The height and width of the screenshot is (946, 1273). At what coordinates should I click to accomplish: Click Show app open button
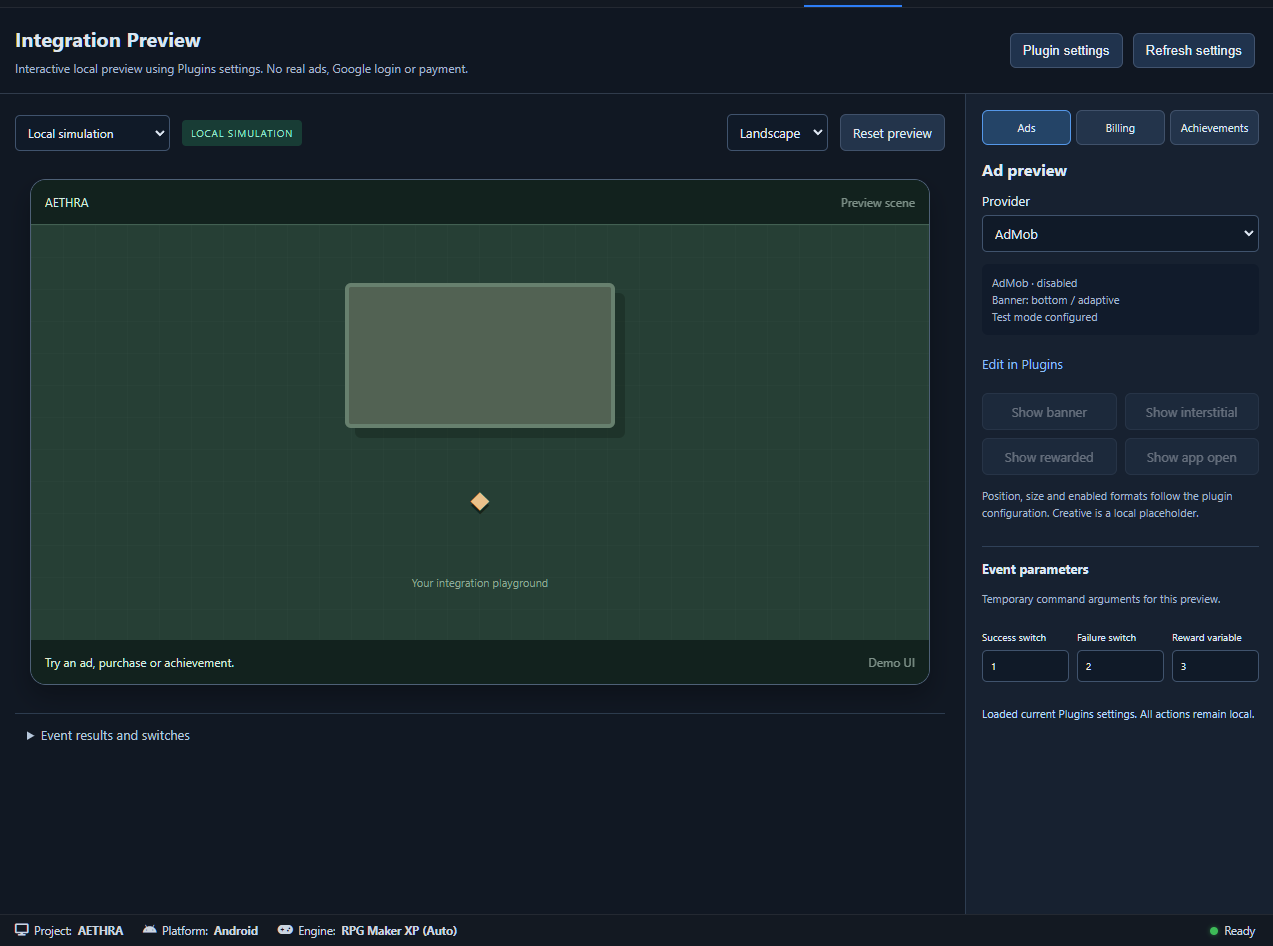[1191, 457]
